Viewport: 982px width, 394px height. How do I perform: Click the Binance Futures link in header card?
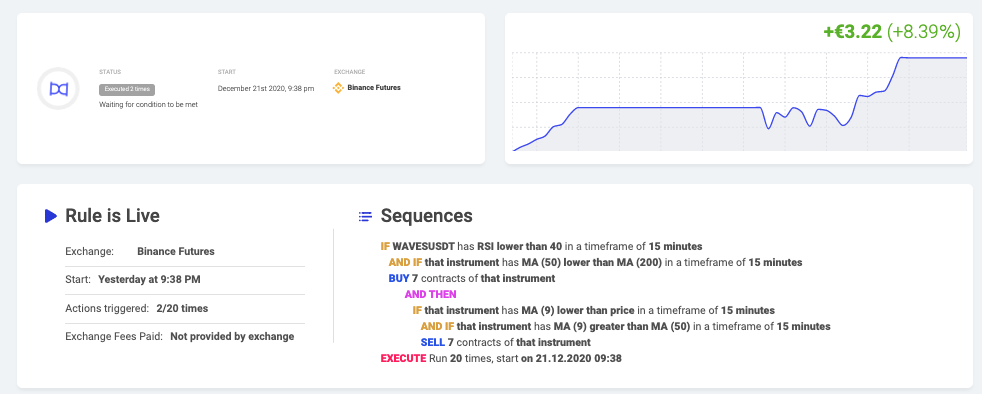374,88
